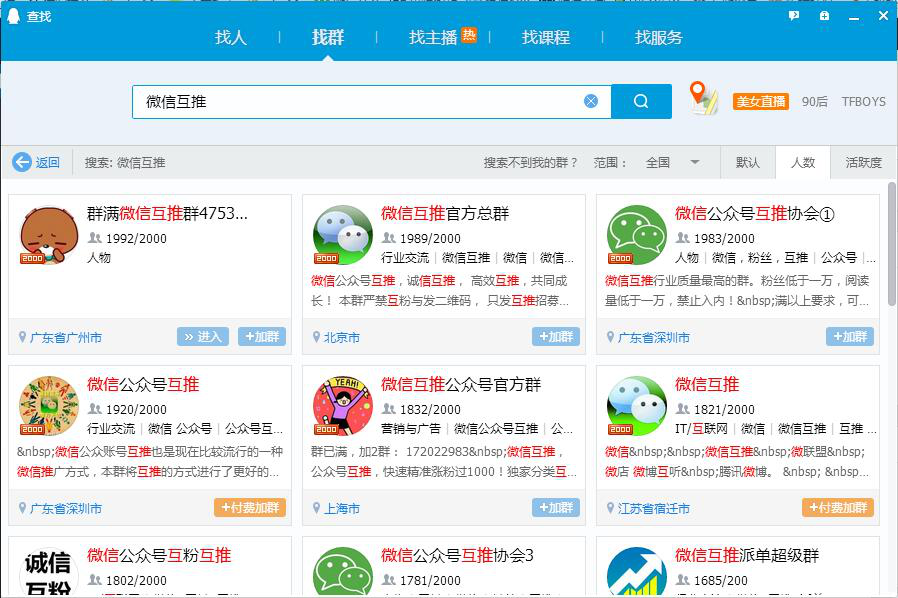The width and height of the screenshot is (898, 598).
Task: Open 微信互推公众号官方群 YEAH avatar
Action: coord(343,406)
